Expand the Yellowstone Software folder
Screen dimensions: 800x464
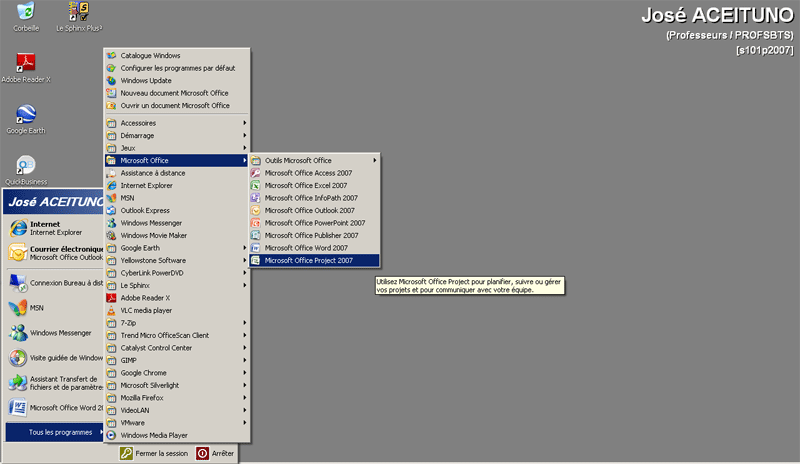[176, 260]
